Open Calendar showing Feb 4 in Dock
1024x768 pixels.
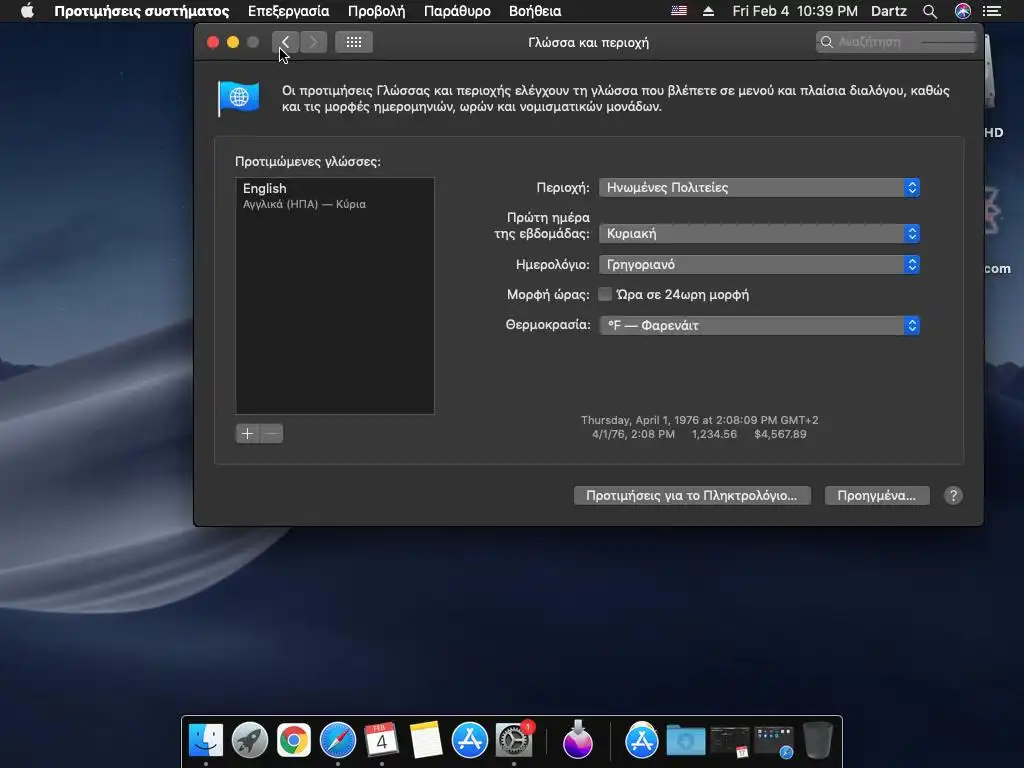381,740
